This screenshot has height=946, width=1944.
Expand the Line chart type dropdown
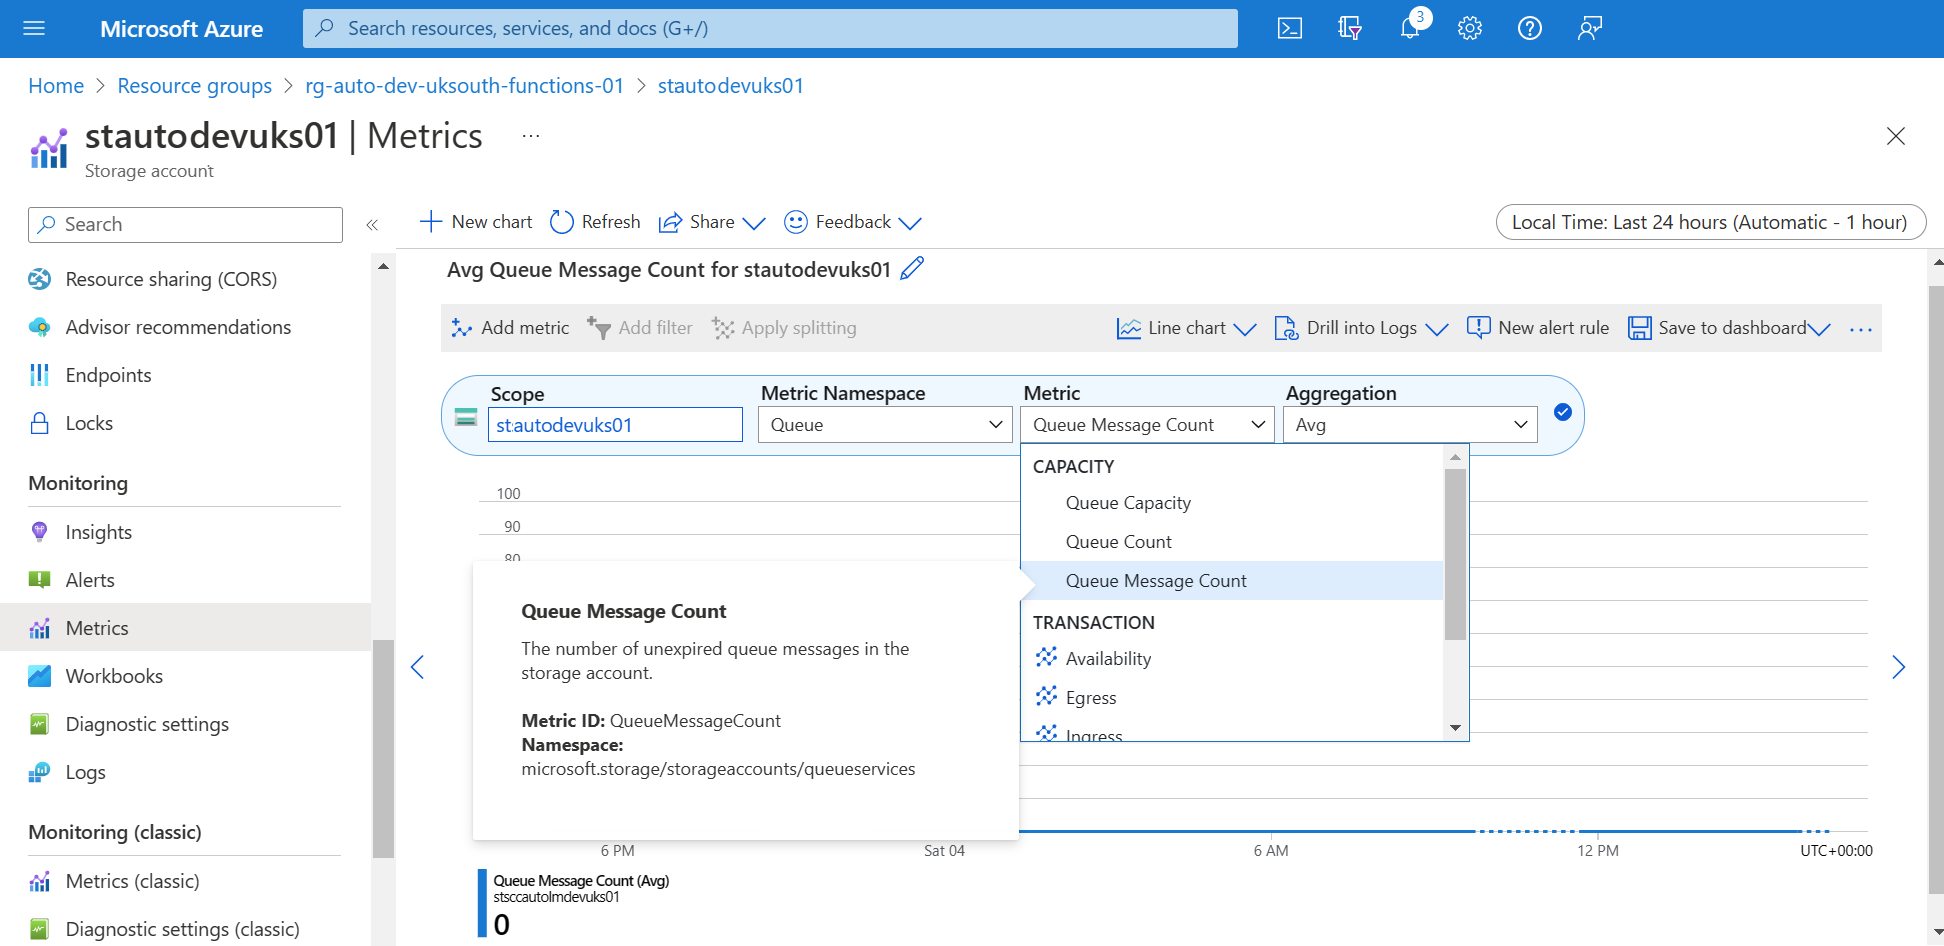1246,328
